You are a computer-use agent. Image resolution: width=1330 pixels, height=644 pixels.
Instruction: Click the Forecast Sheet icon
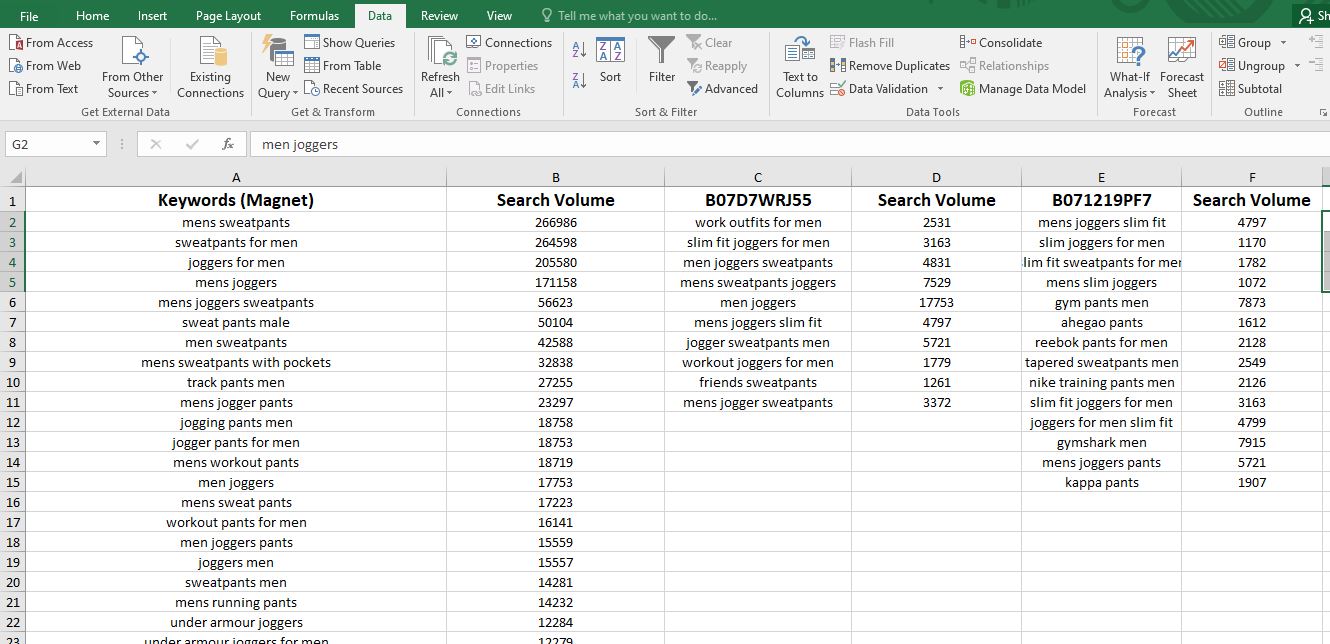(x=1182, y=66)
